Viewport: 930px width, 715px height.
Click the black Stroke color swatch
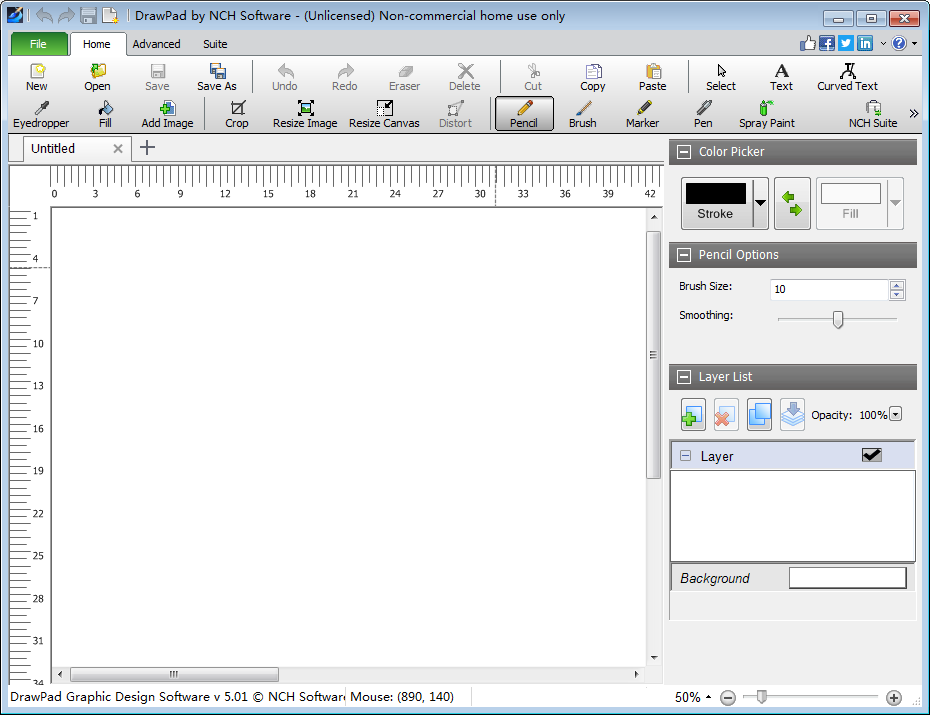(x=716, y=193)
